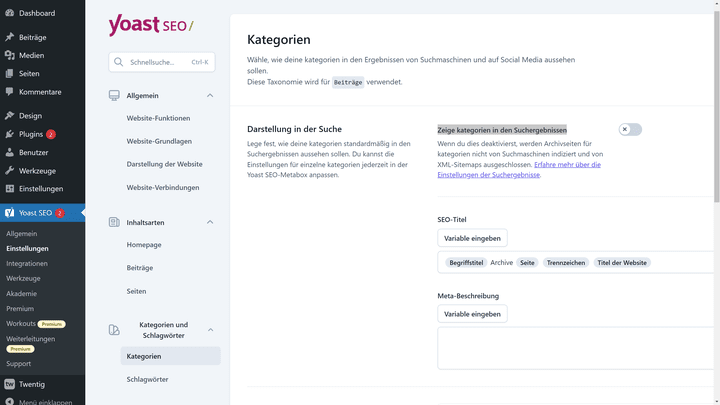Image resolution: width=720 pixels, height=405 pixels.
Task: Select Kategorien in Yoast navigation
Action: pyautogui.click(x=170, y=356)
